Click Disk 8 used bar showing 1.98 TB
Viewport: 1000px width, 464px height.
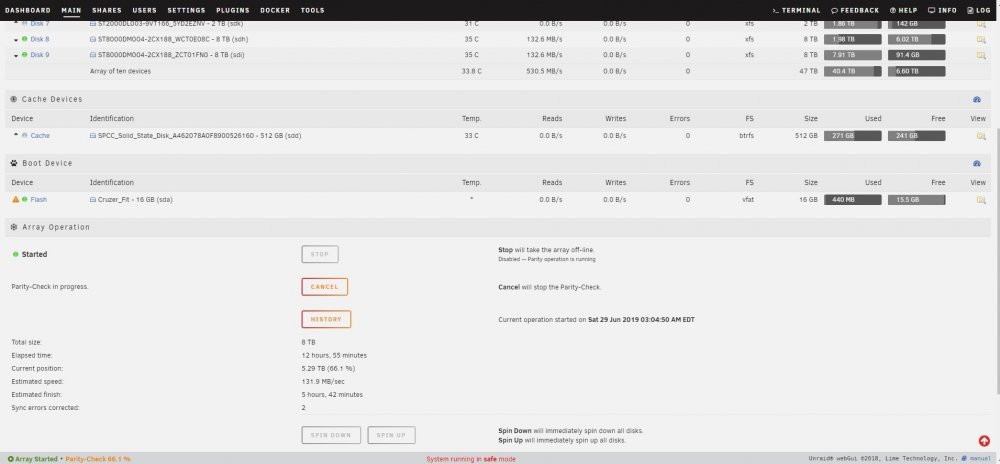tap(853, 40)
